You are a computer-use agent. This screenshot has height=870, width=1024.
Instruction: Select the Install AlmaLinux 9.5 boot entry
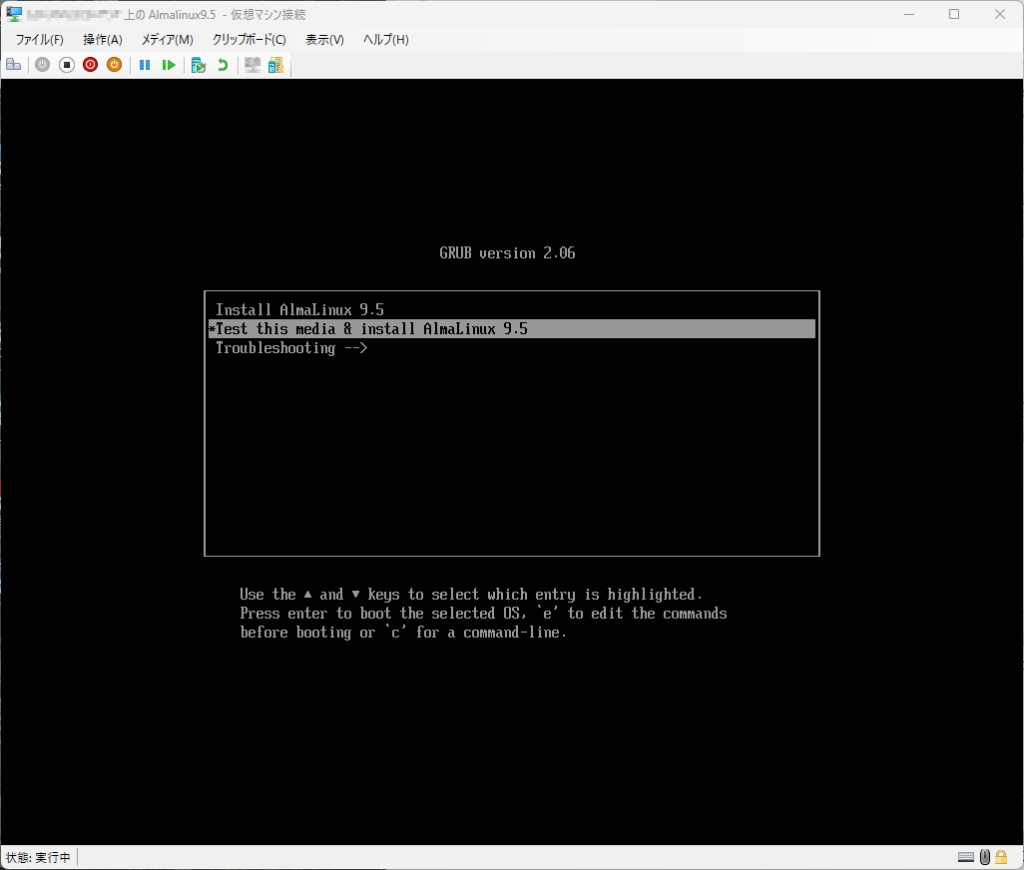coord(300,310)
